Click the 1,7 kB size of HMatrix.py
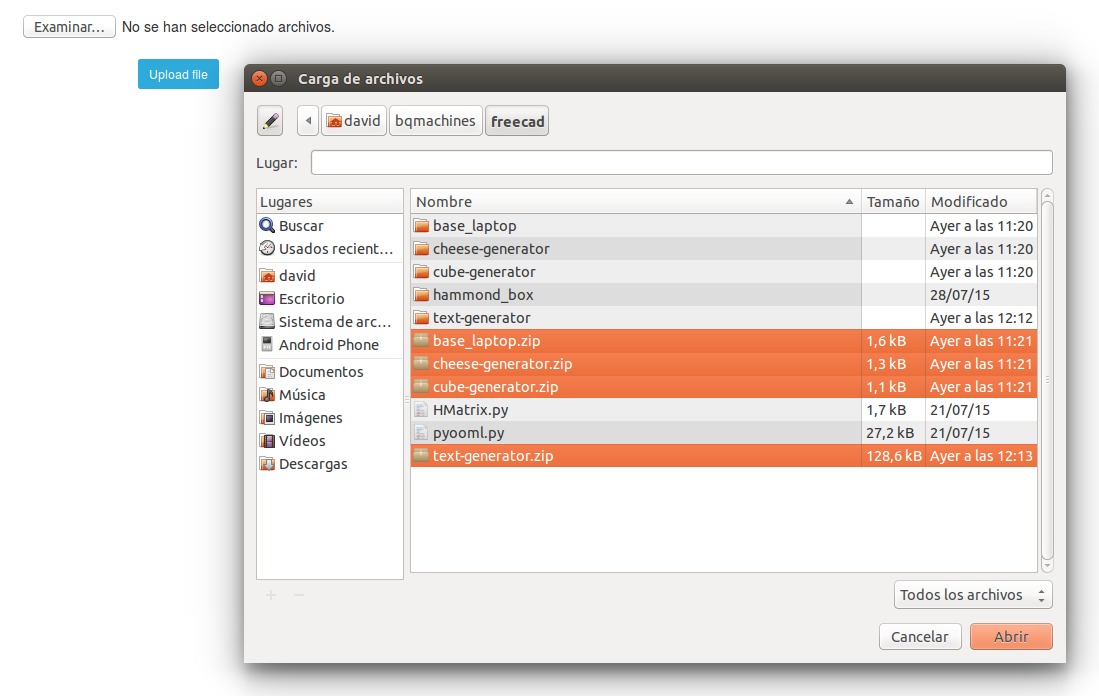The image size is (1099, 696). 886,409
